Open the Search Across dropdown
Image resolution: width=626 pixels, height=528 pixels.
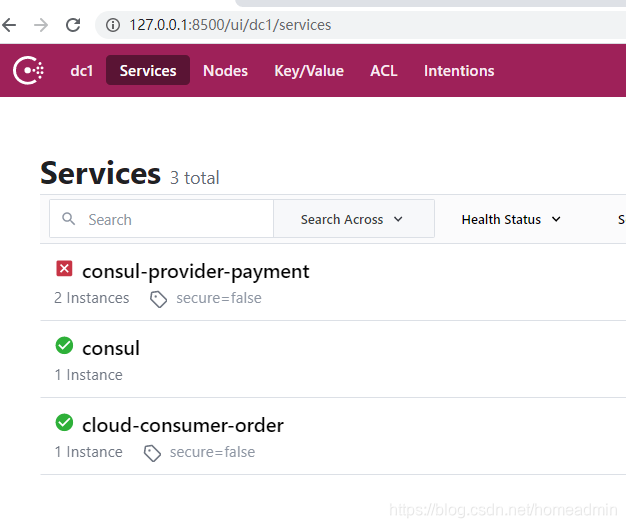pos(354,219)
